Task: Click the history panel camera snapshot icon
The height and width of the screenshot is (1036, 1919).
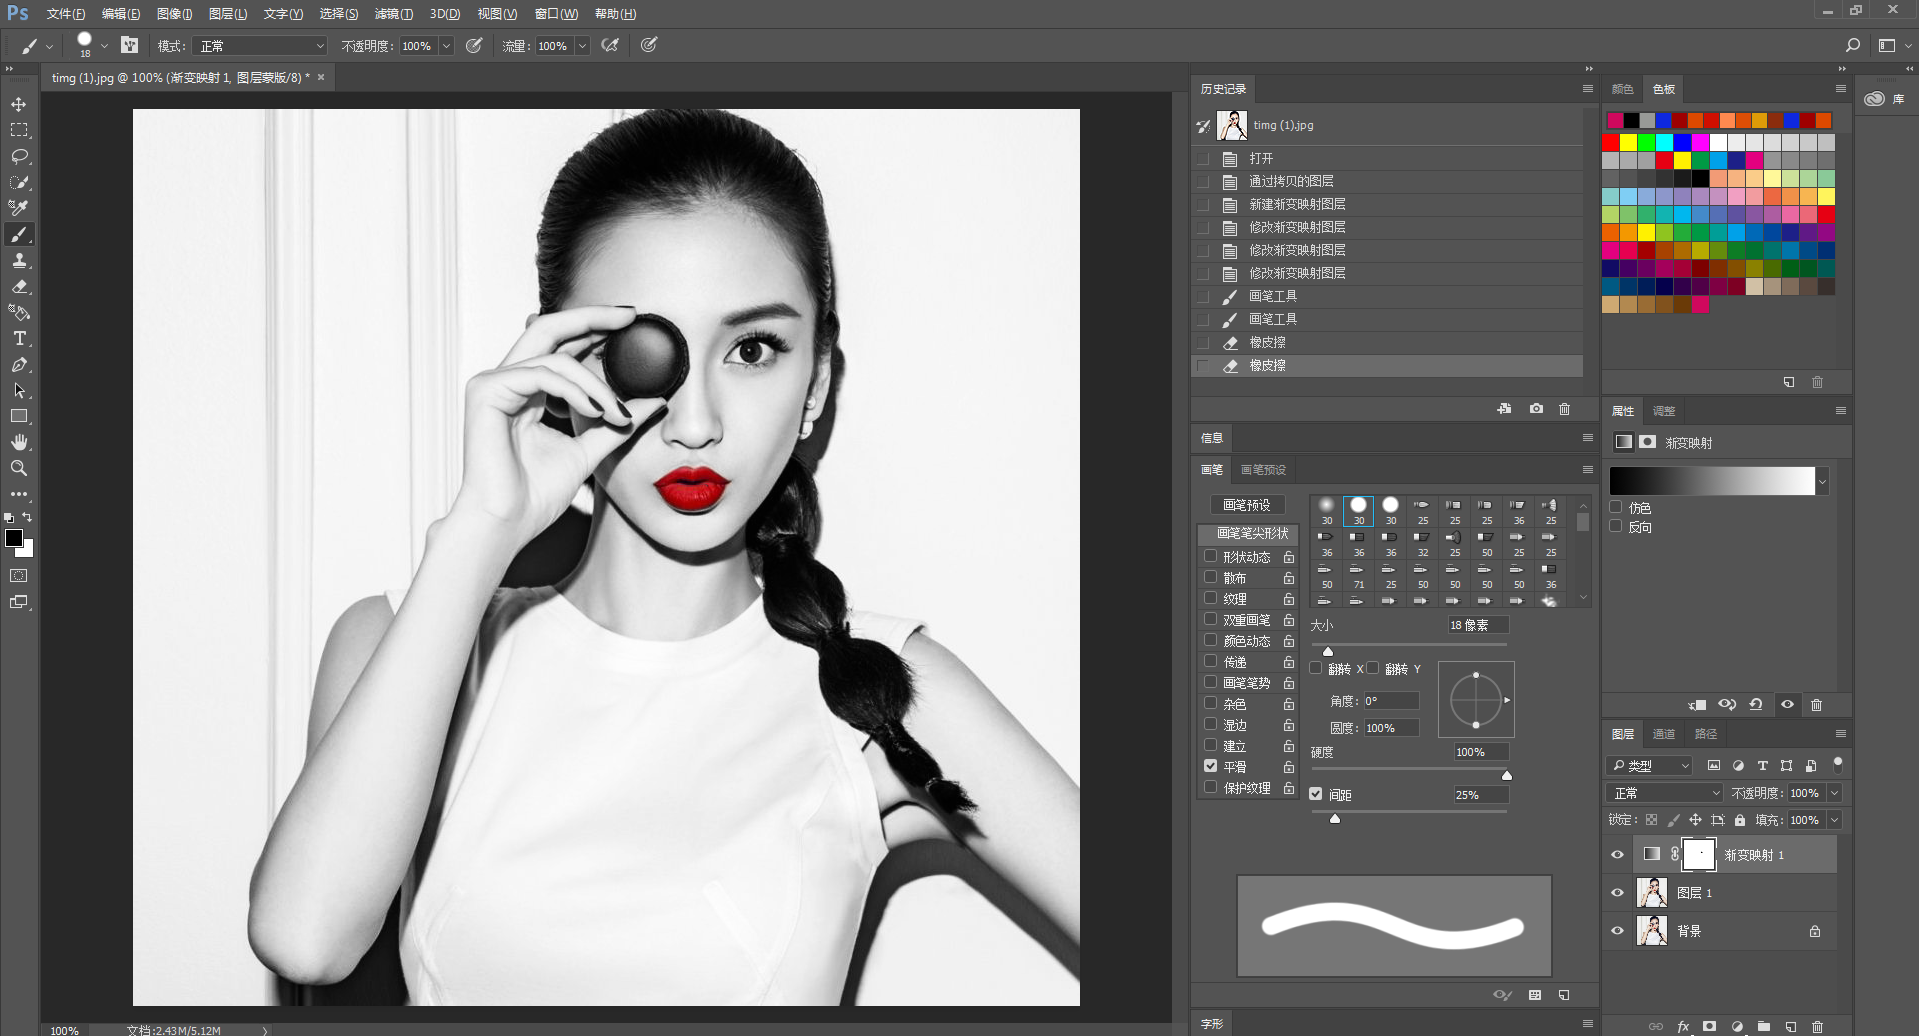Action: point(1536,409)
